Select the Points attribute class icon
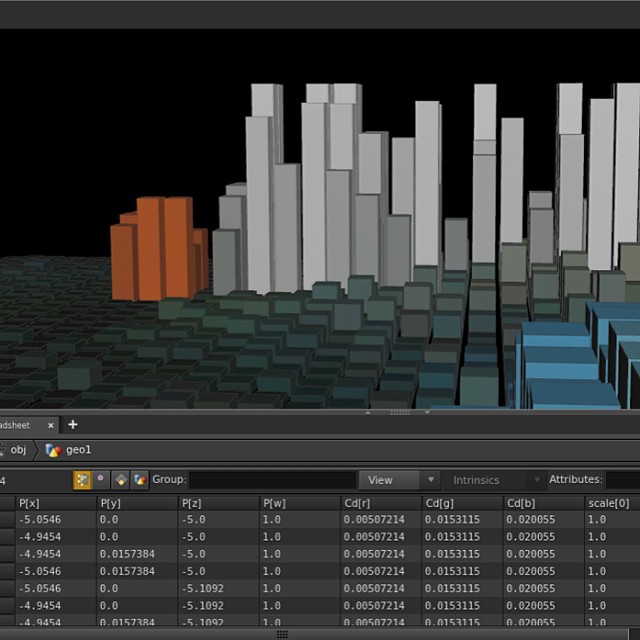Viewport: 640px width, 640px height. 82,480
